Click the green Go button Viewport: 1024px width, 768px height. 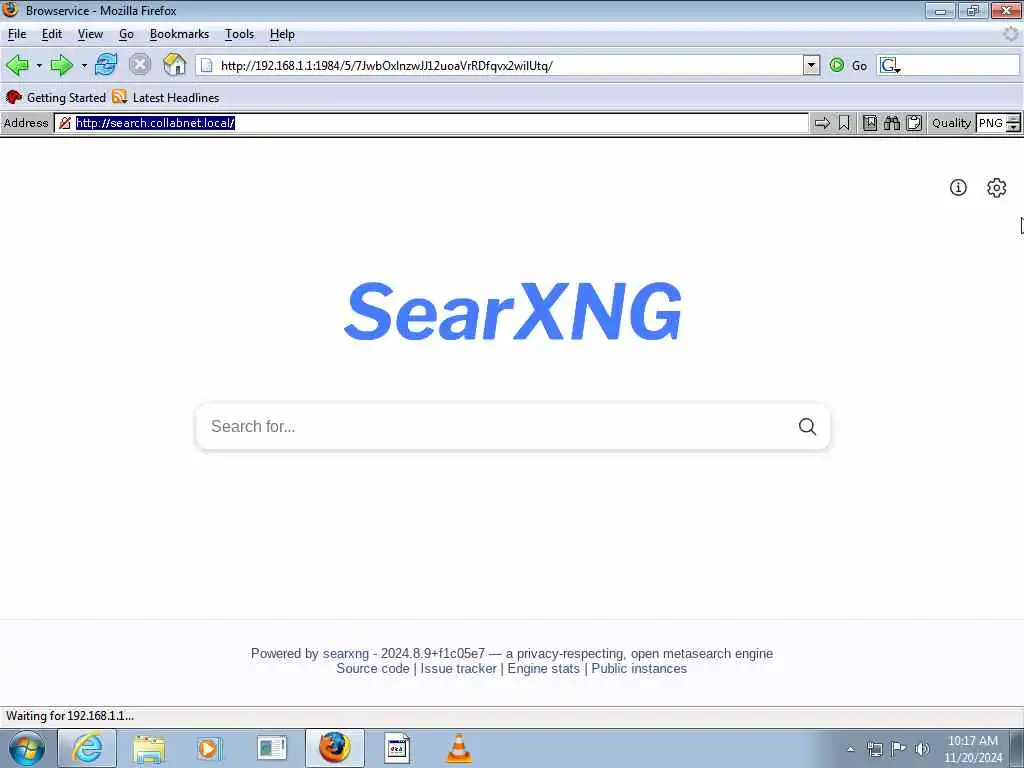(x=848, y=65)
